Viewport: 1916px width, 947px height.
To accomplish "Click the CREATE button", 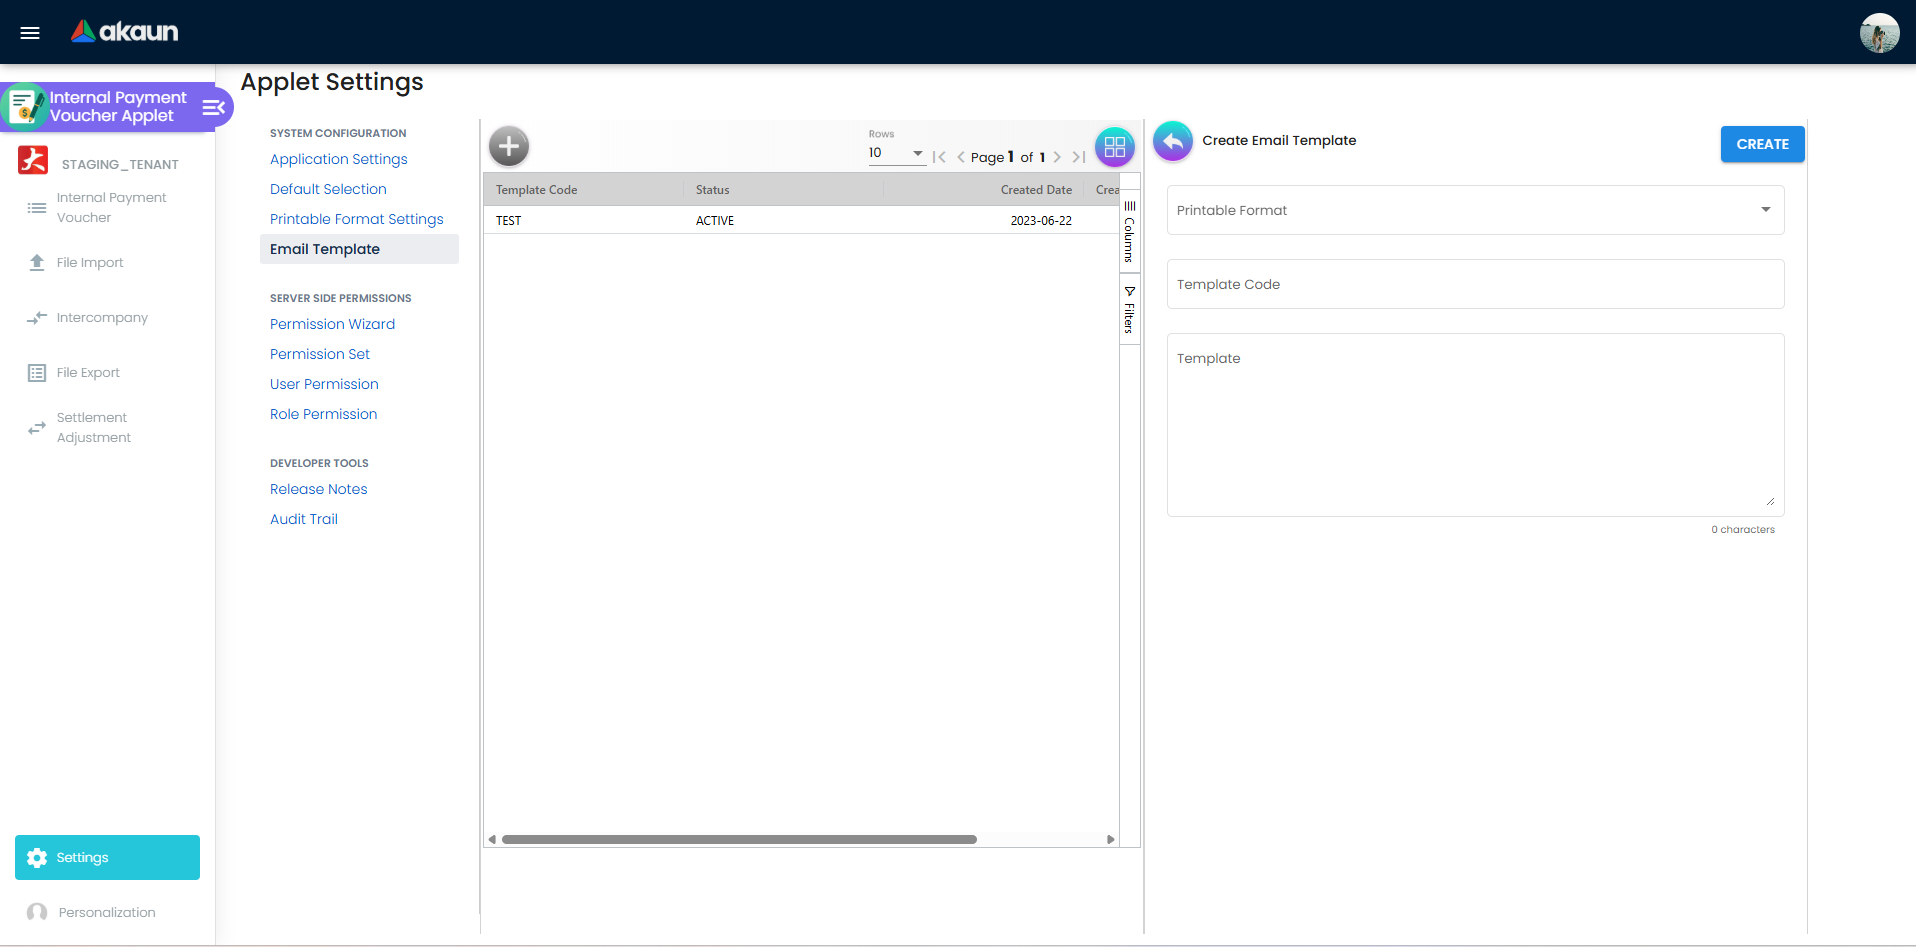I will (1762, 144).
